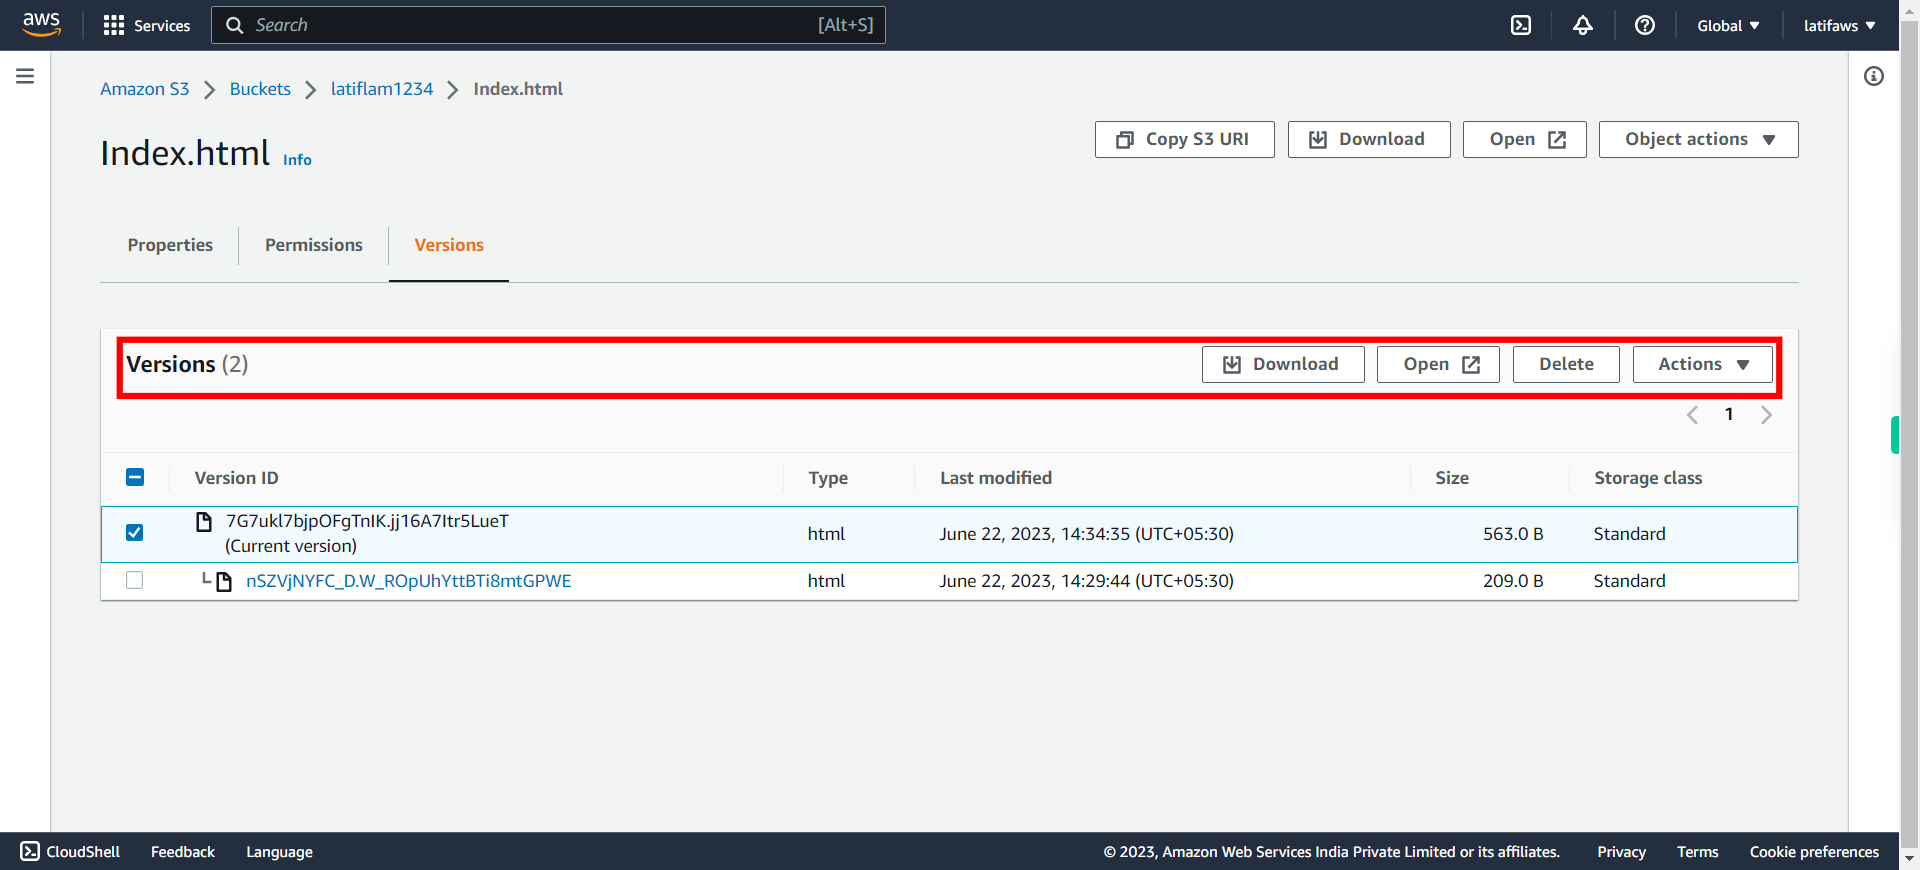Click the top Download button
Viewport: 1920px width, 870px height.
click(1368, 139)
